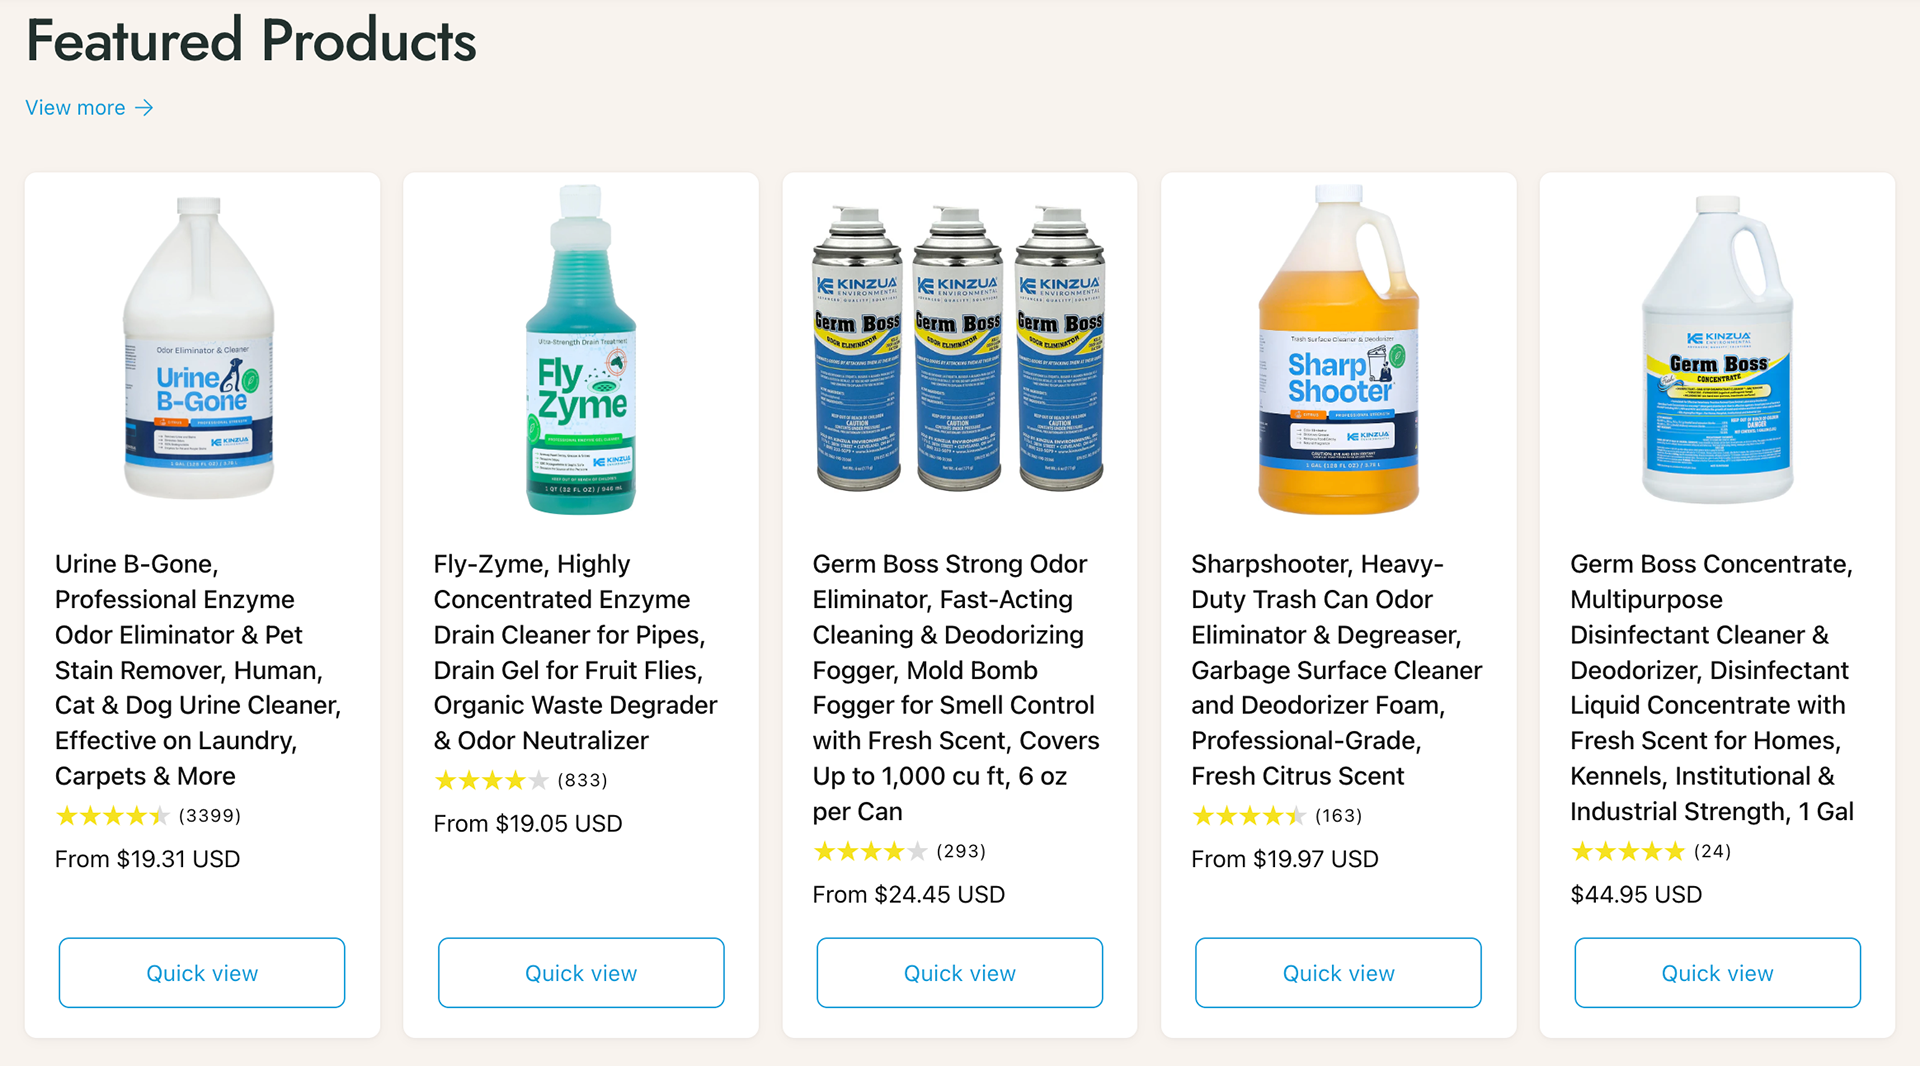Click the Germ Boss fogger cans image
Image resolution: width=1920 pixels, height=1066 pixels.
point(959,348)
